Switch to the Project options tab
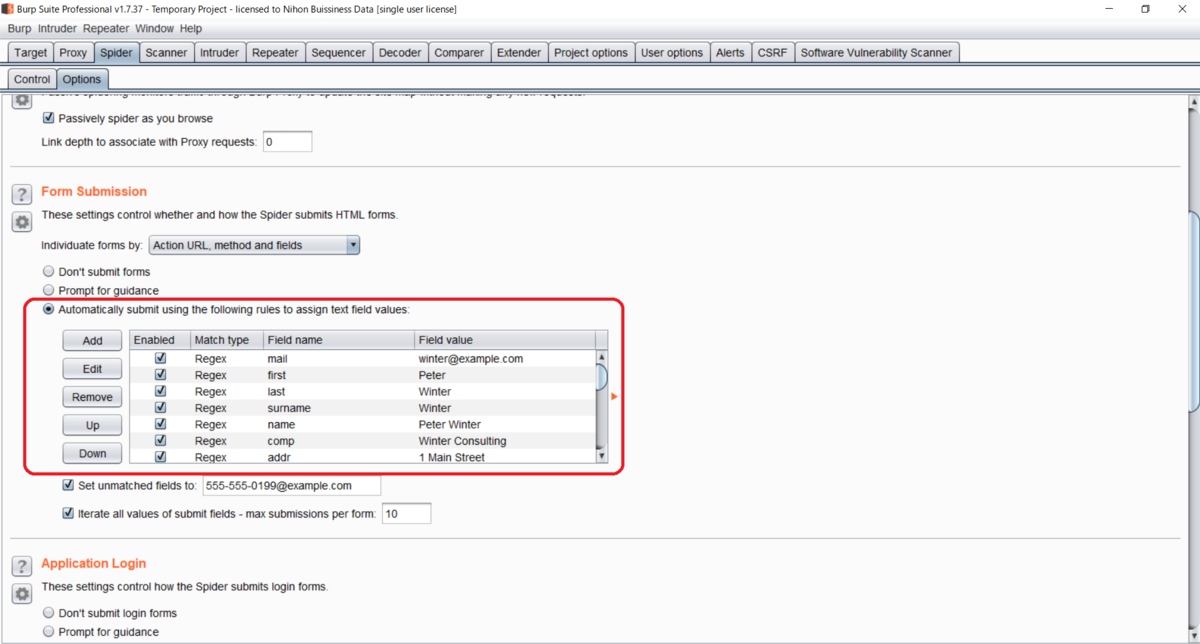This screenshot has height=644, width=1200. click(x=591, y=53)
